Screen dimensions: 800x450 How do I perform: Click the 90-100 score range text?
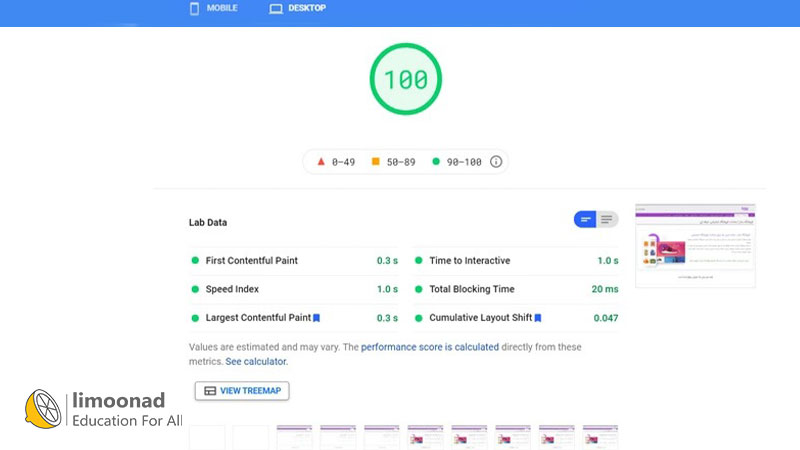pyautogui.click(x=464, y=162)
